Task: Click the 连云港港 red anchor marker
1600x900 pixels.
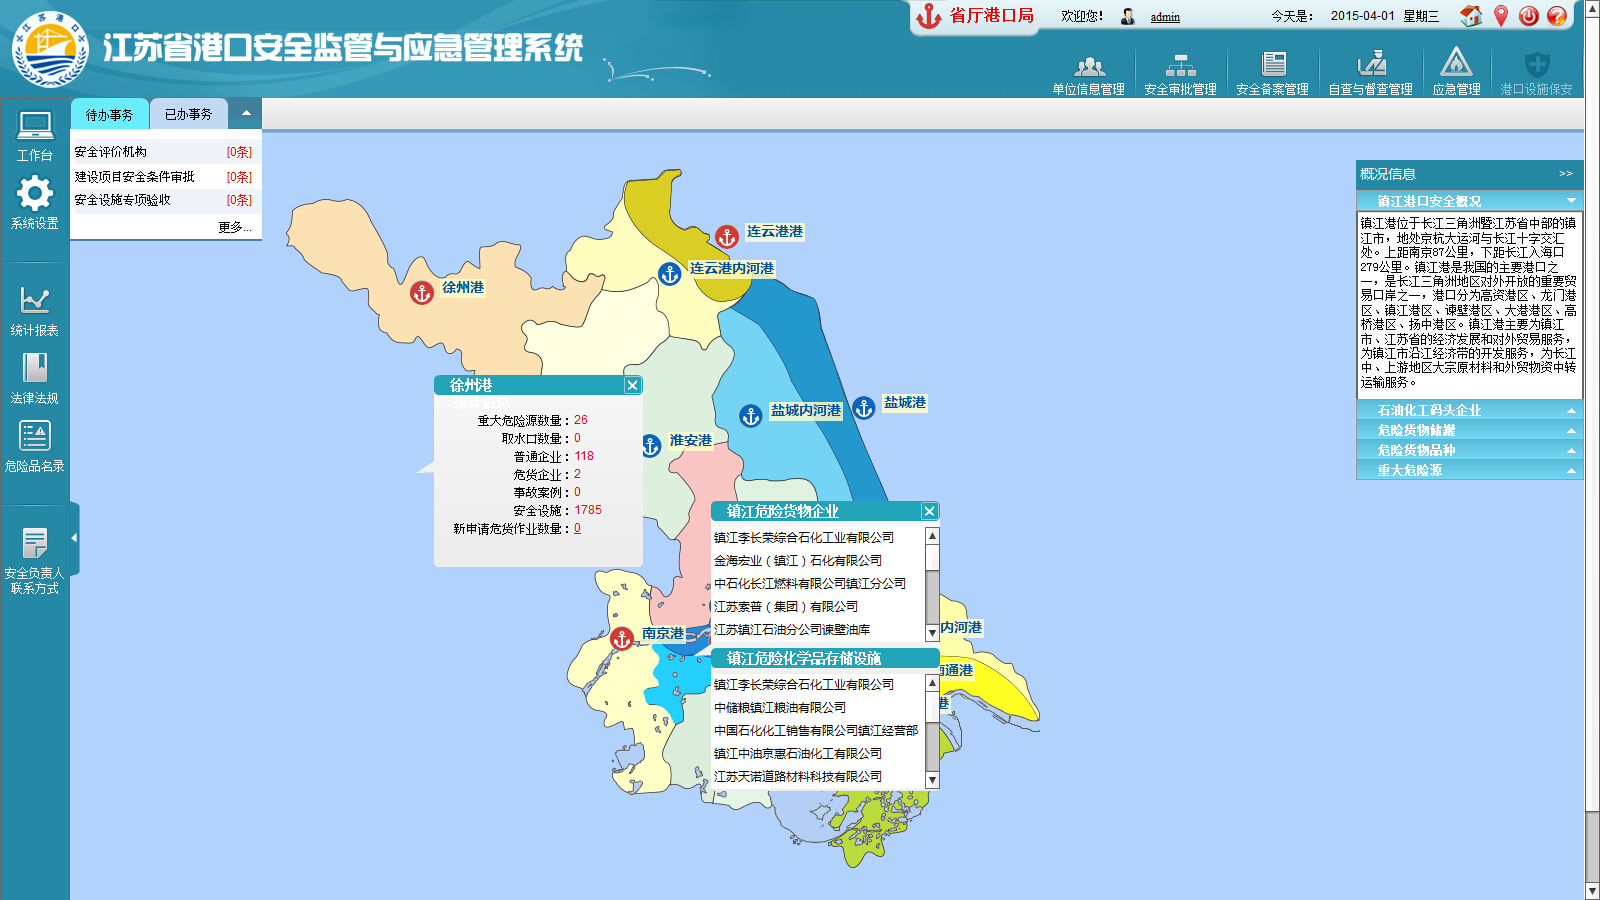Action: (x=727, y=238)
